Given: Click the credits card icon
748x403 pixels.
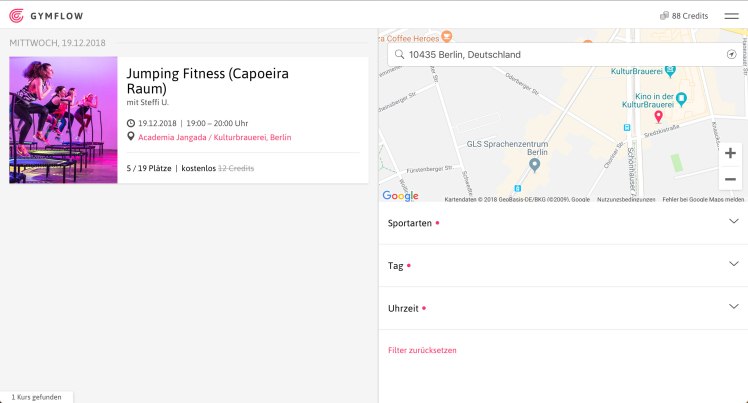Looking at the screenshot, I should 664,16.
